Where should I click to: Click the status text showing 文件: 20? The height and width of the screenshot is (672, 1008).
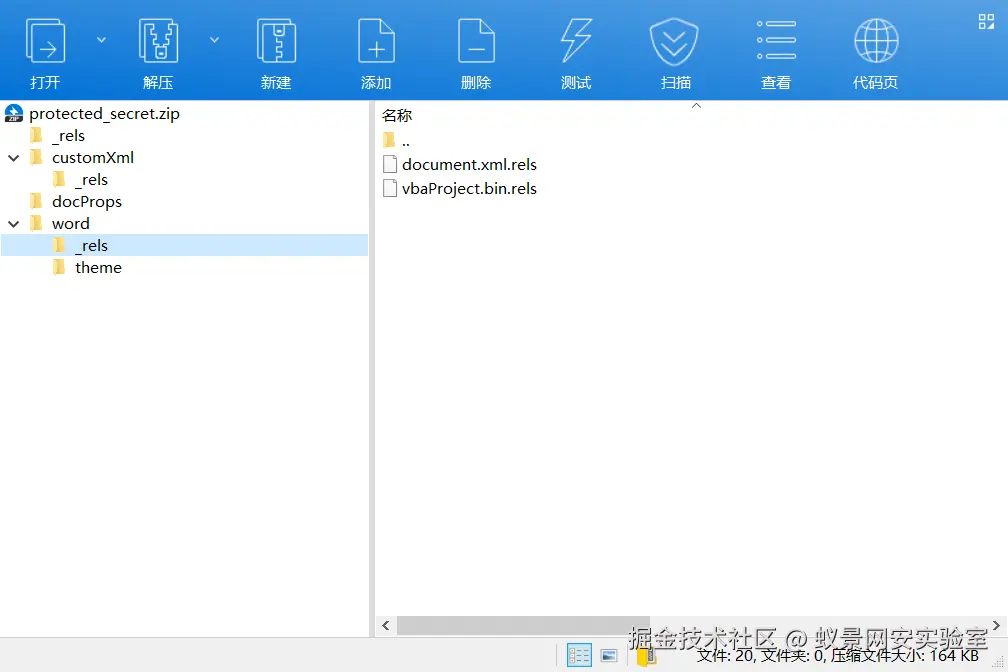pos(725,656)
